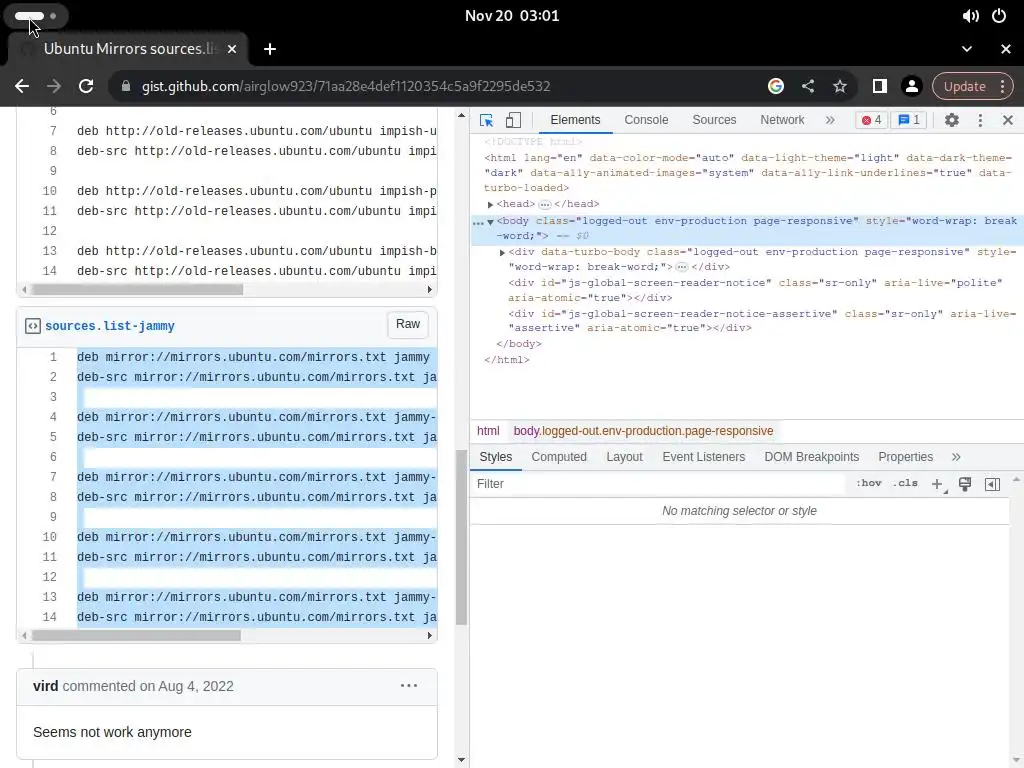Add a new style rule plus icon
Image resolution: width=1024 pixels, height=768 pixels.
pyautogui.click(x=937, y=484)
